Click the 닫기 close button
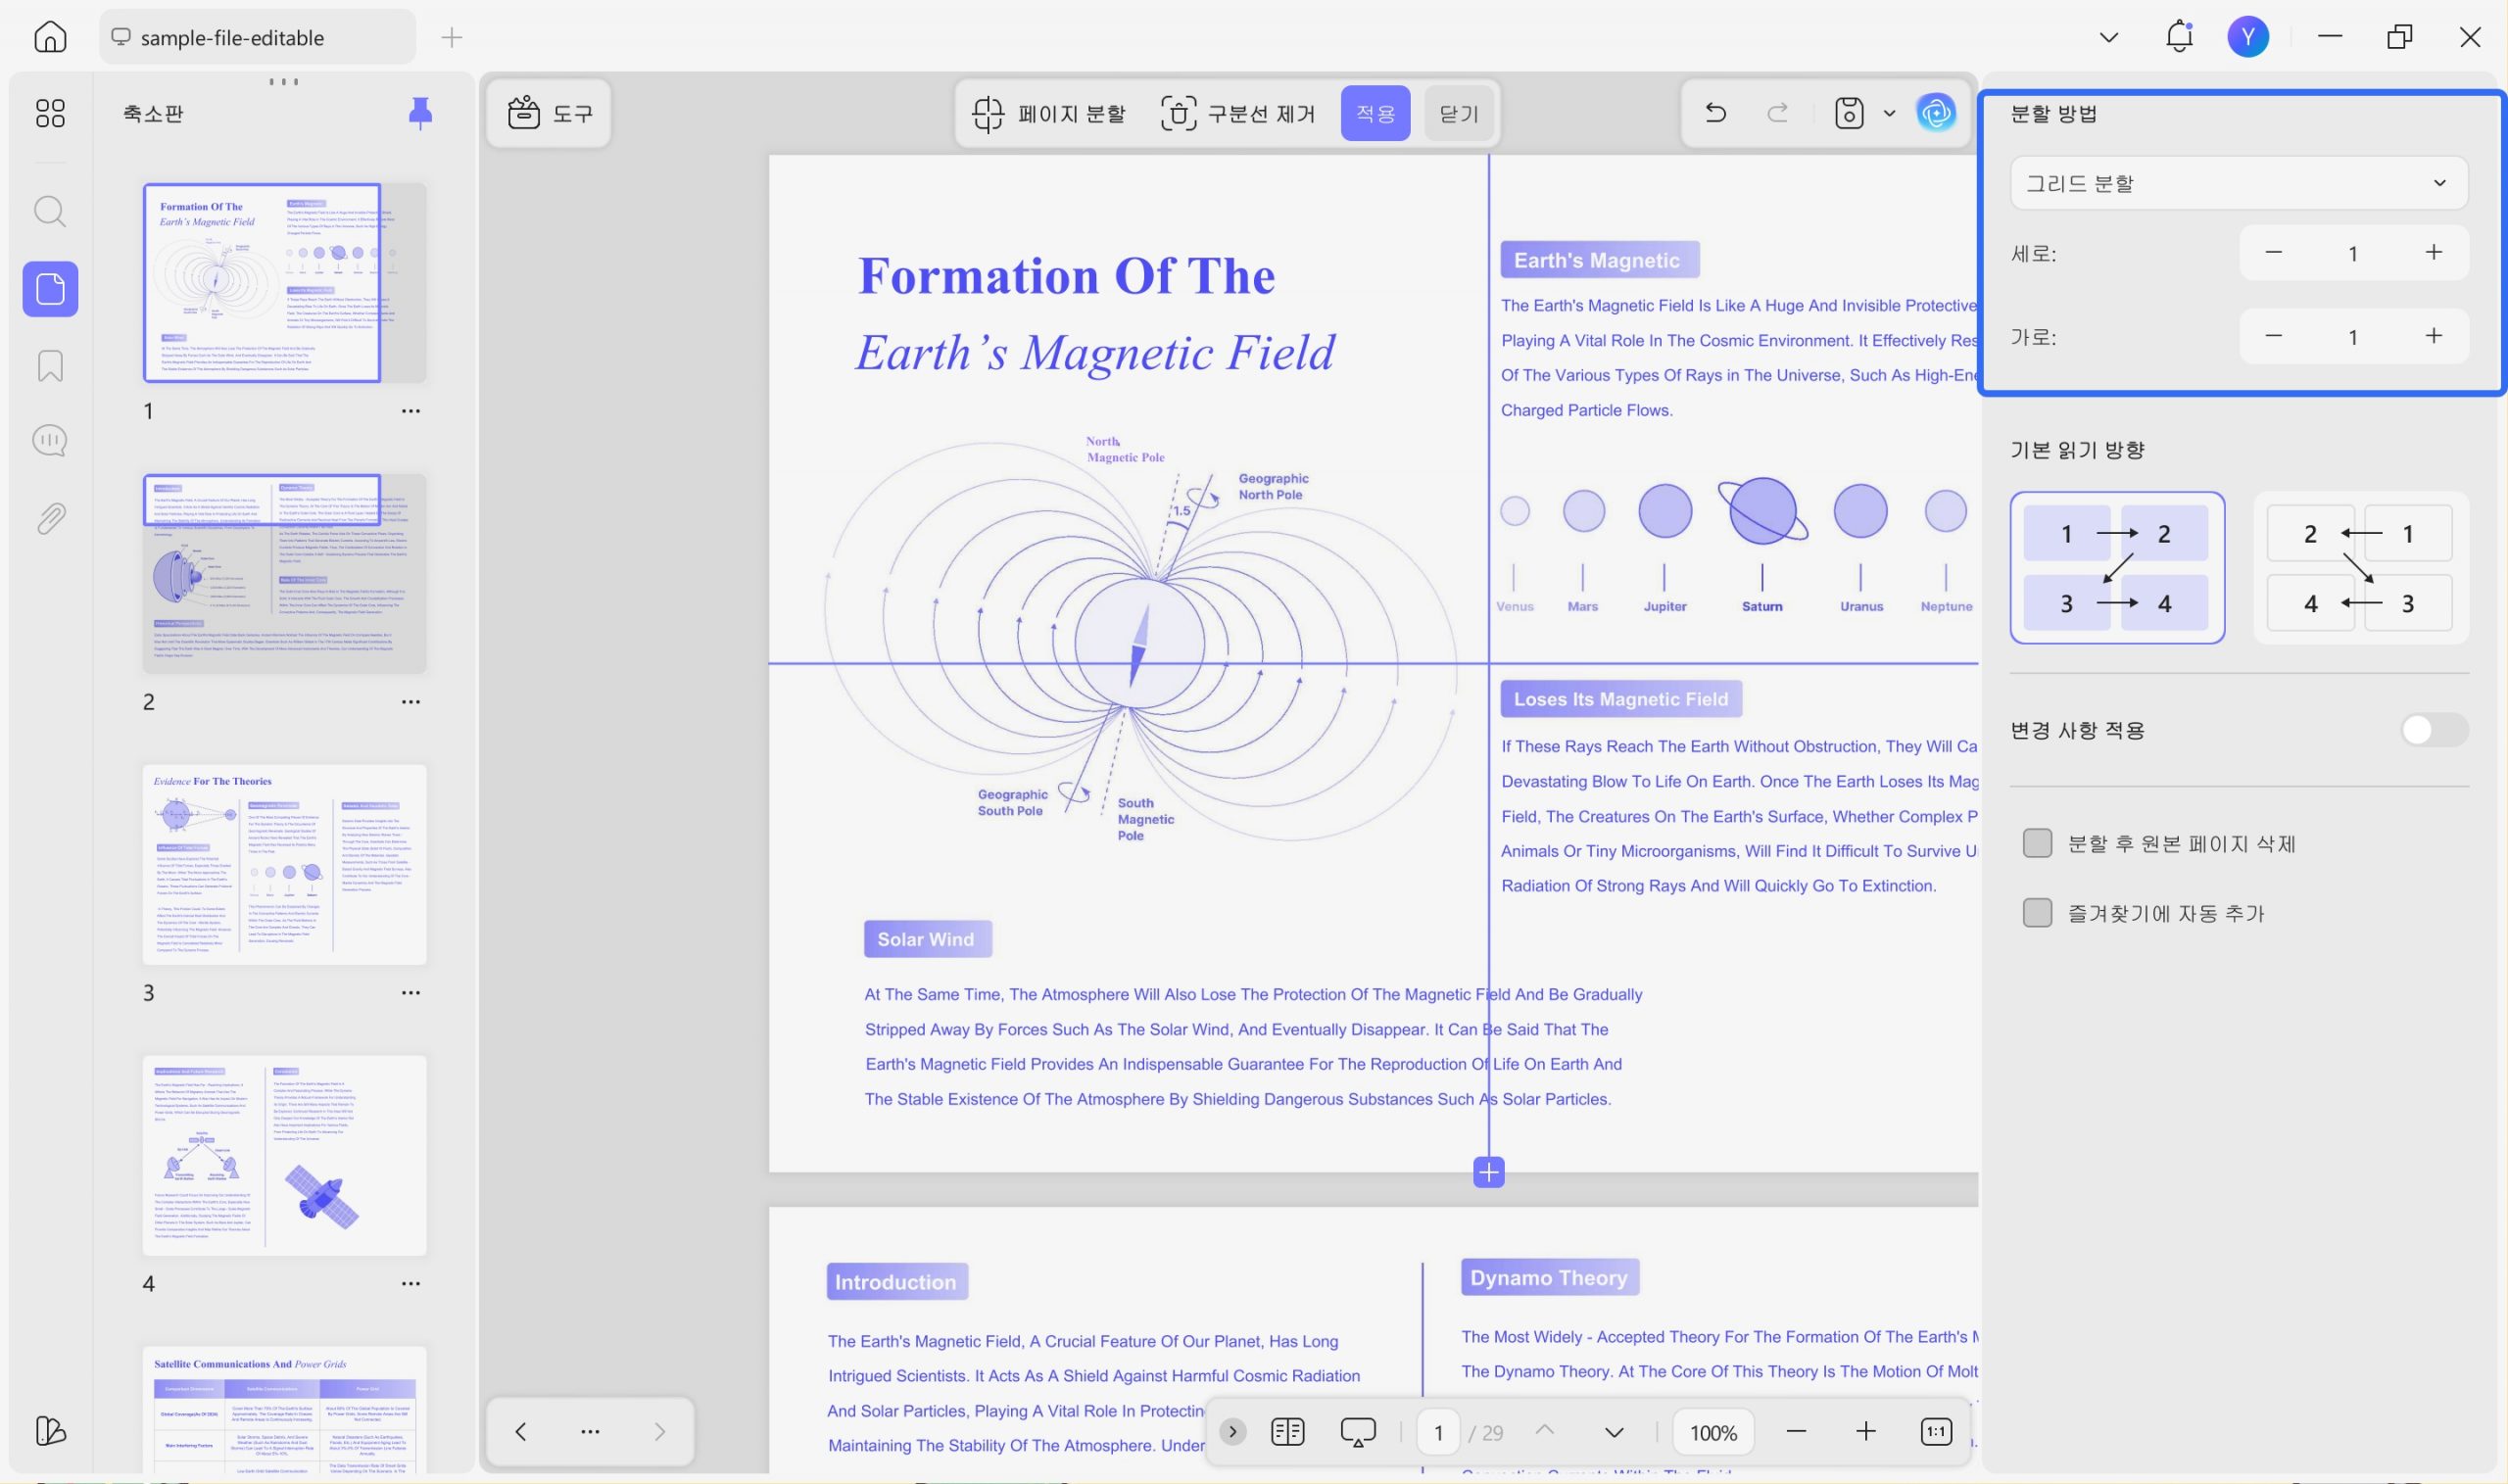Screen dimensions: 2508x1484 pos(1458,113)
